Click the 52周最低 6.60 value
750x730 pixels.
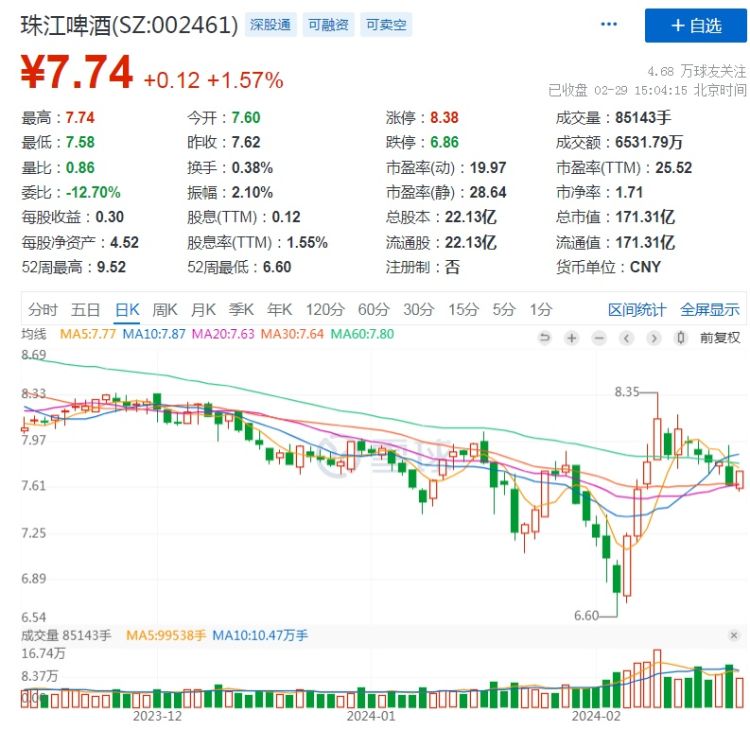(277, 267)
